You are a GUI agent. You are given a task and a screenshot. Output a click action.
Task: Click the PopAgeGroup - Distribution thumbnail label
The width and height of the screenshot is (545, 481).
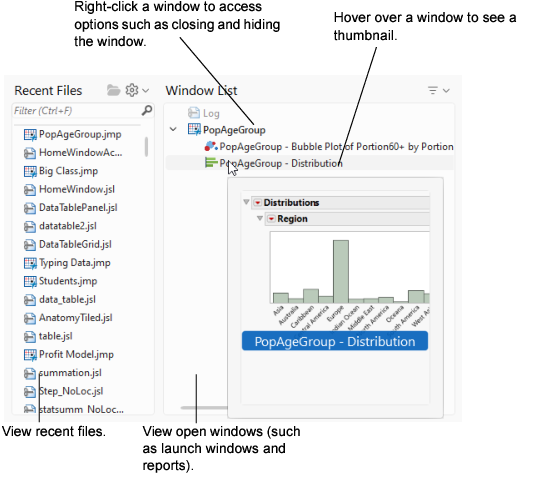pyautogui.click(x=335, y=341)
